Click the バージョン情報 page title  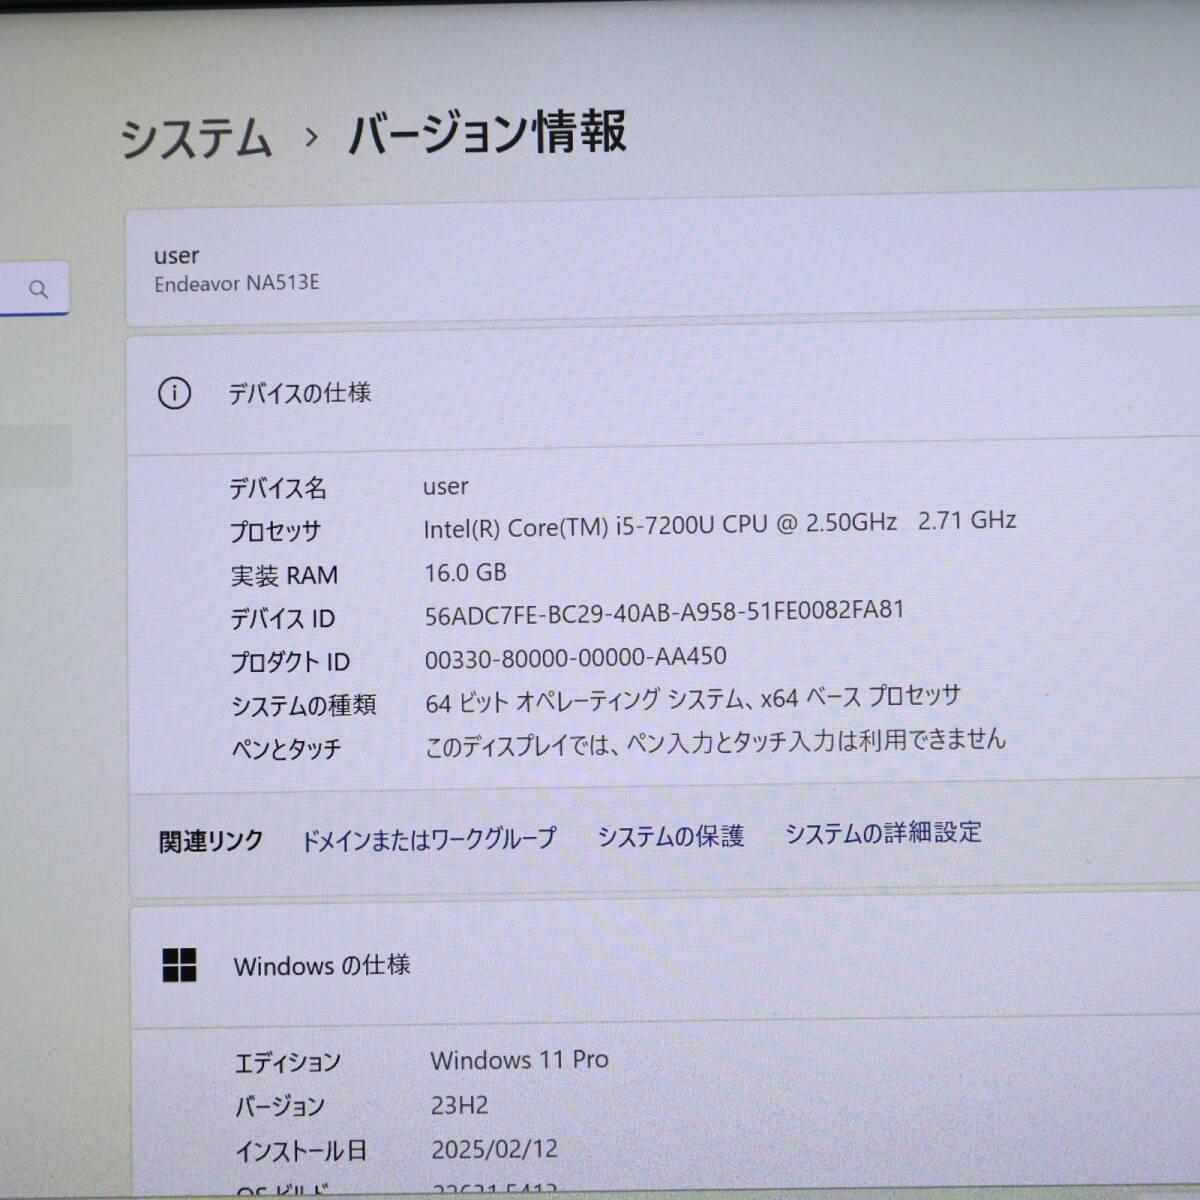tap(487, 133)
